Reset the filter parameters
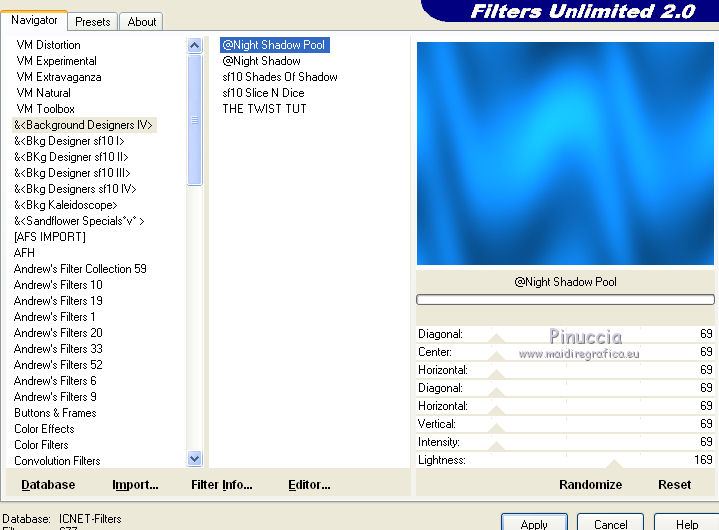The width and height of the screenshot is (719, 530). coord(675,485)
